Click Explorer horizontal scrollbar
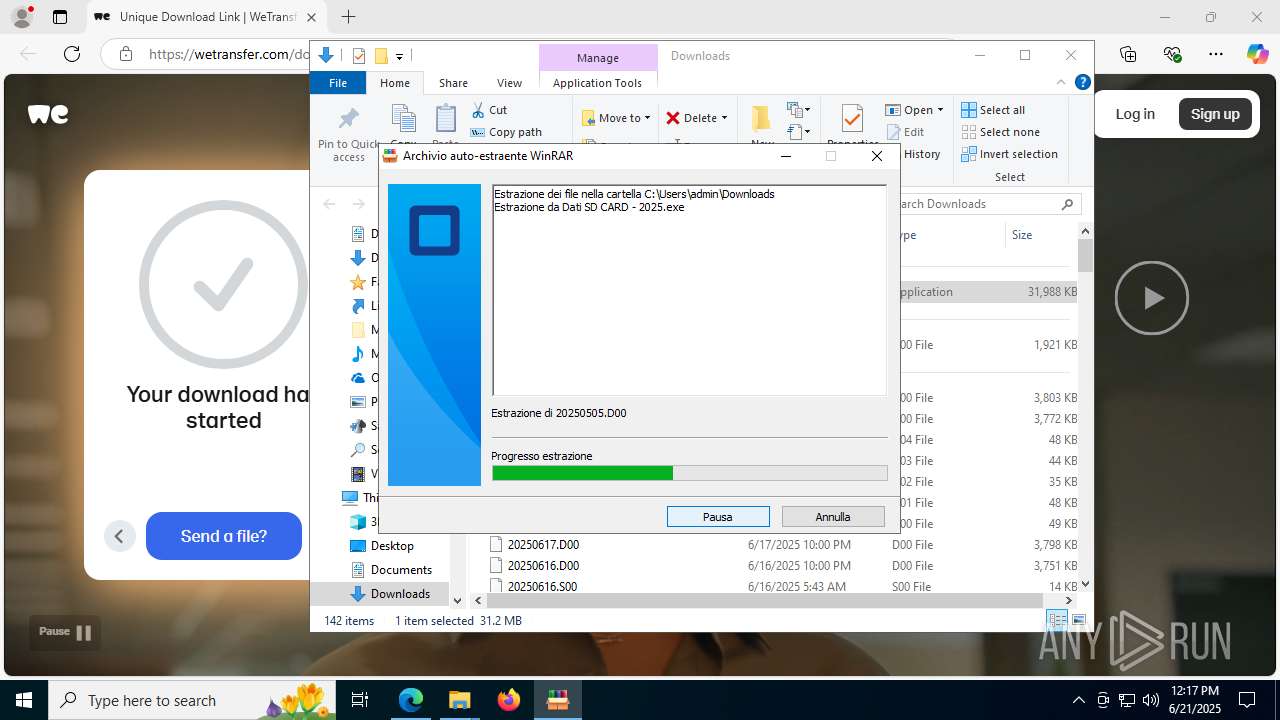 pyautogui.click(x=765, y=600)
